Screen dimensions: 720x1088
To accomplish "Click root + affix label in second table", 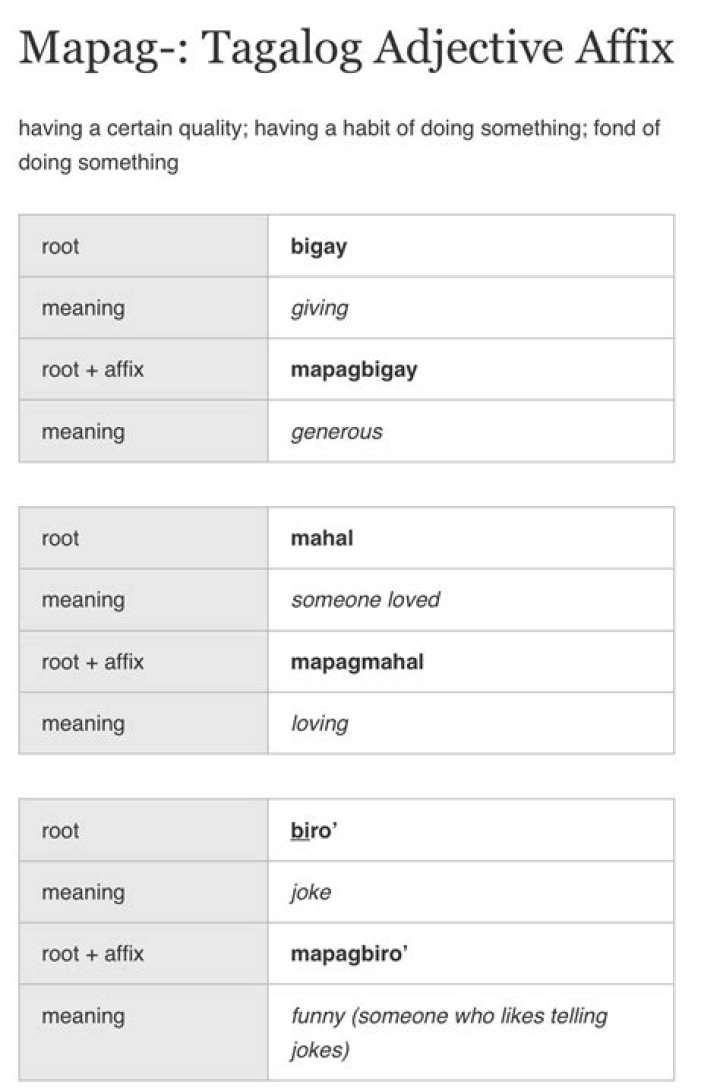I will point(92,662).
